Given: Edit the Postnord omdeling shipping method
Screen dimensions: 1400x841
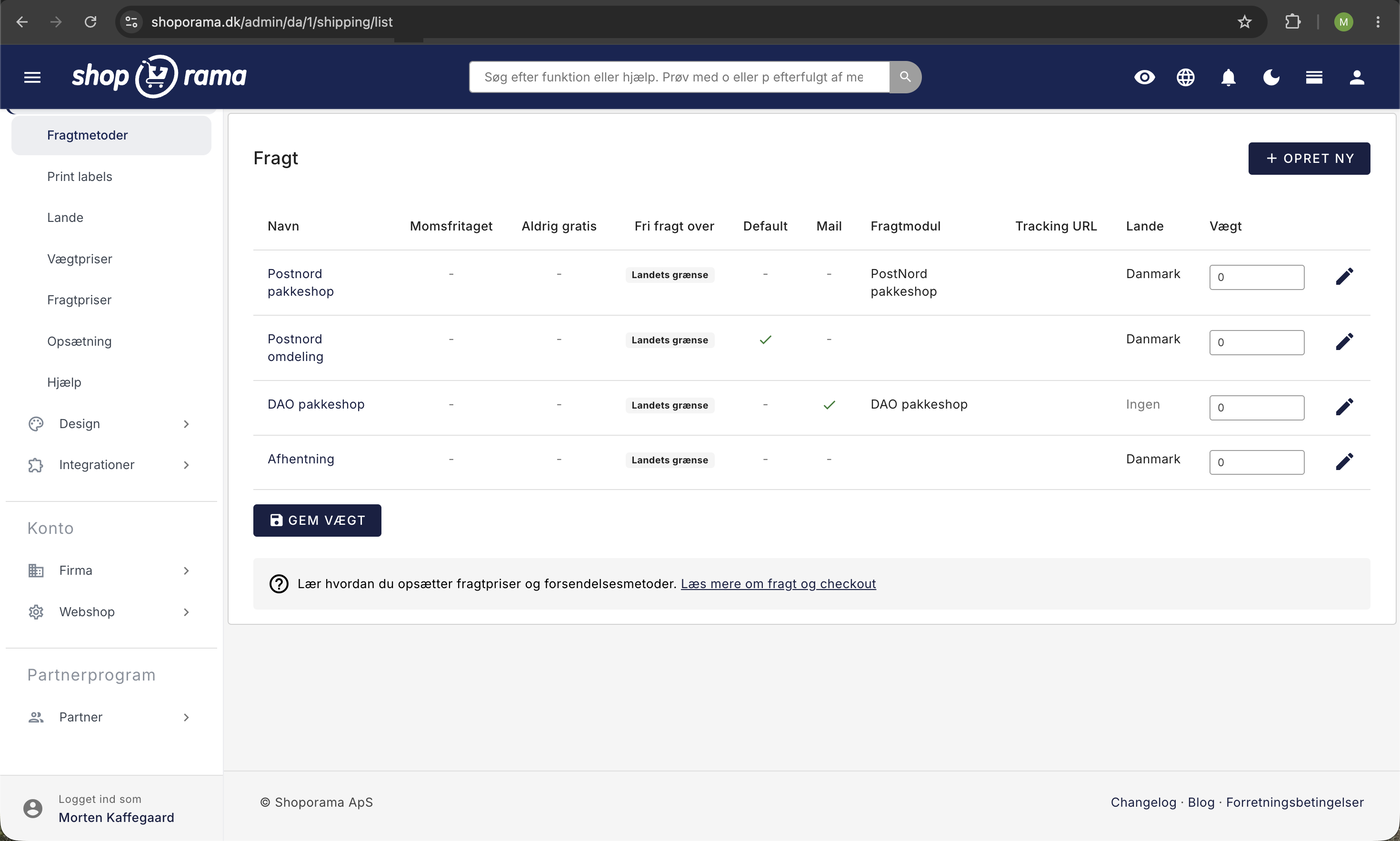Looking at the screenshot, I should click(1345, 342).
